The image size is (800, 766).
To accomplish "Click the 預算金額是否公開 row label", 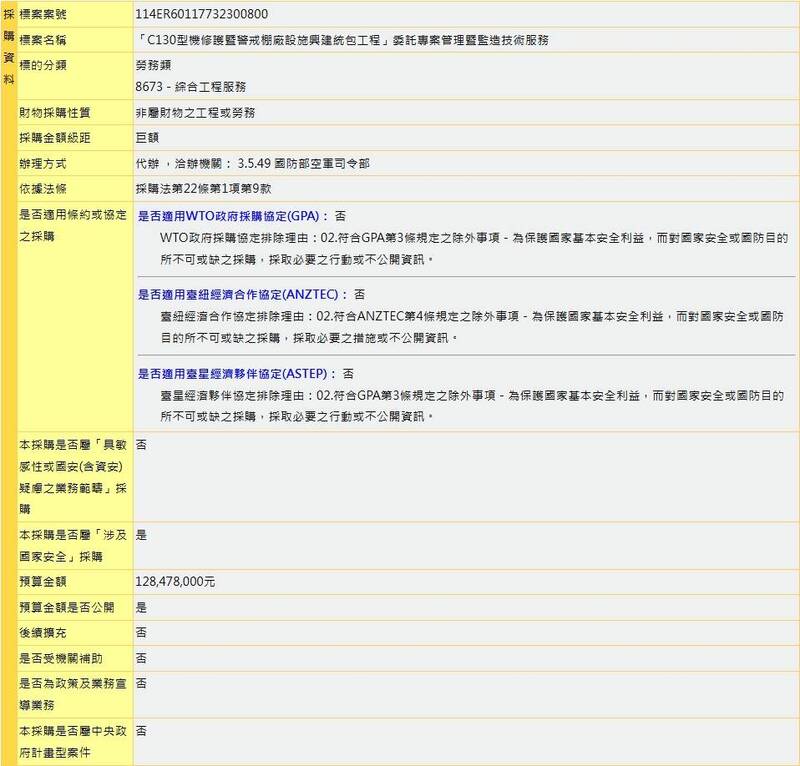I will tap(66, 607).
